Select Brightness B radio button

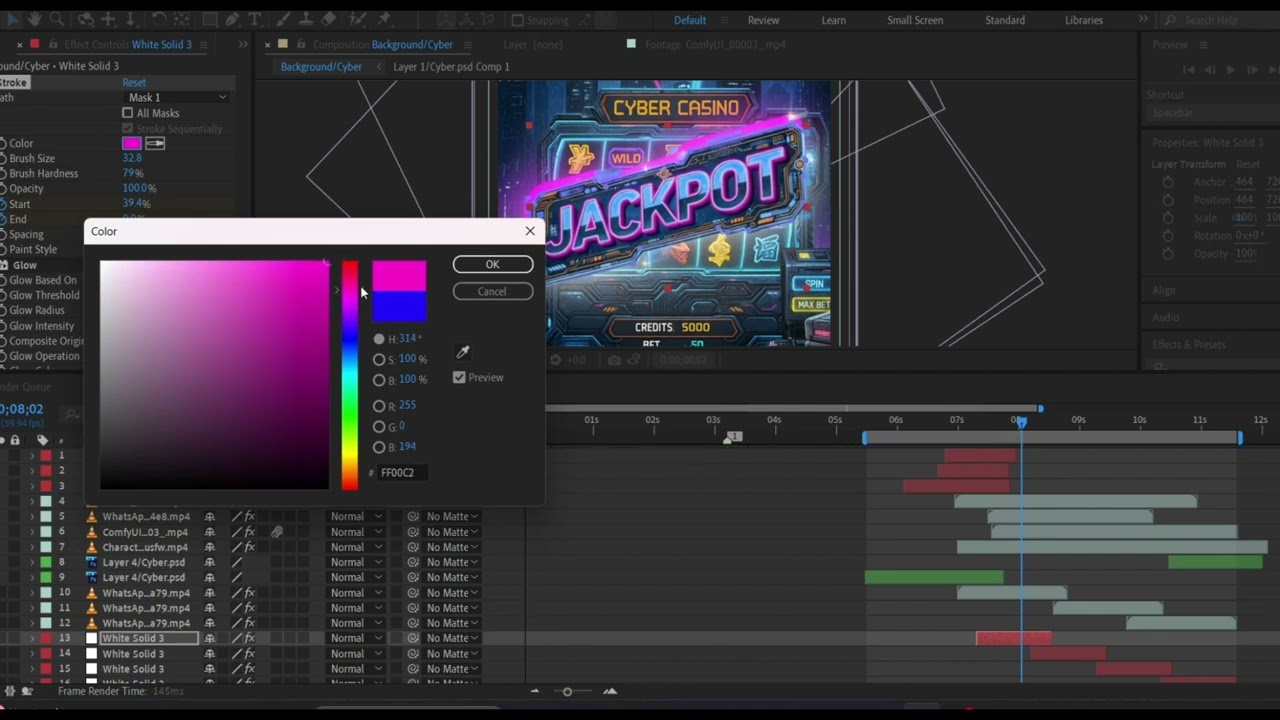pos(379,380)
